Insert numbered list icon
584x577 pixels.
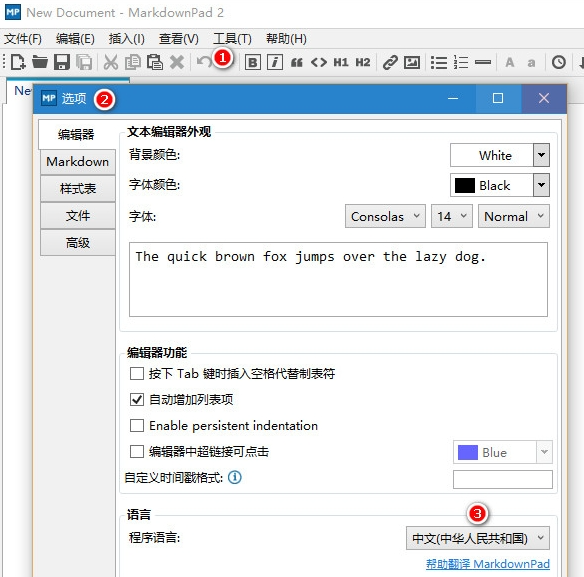pos(461,62)
